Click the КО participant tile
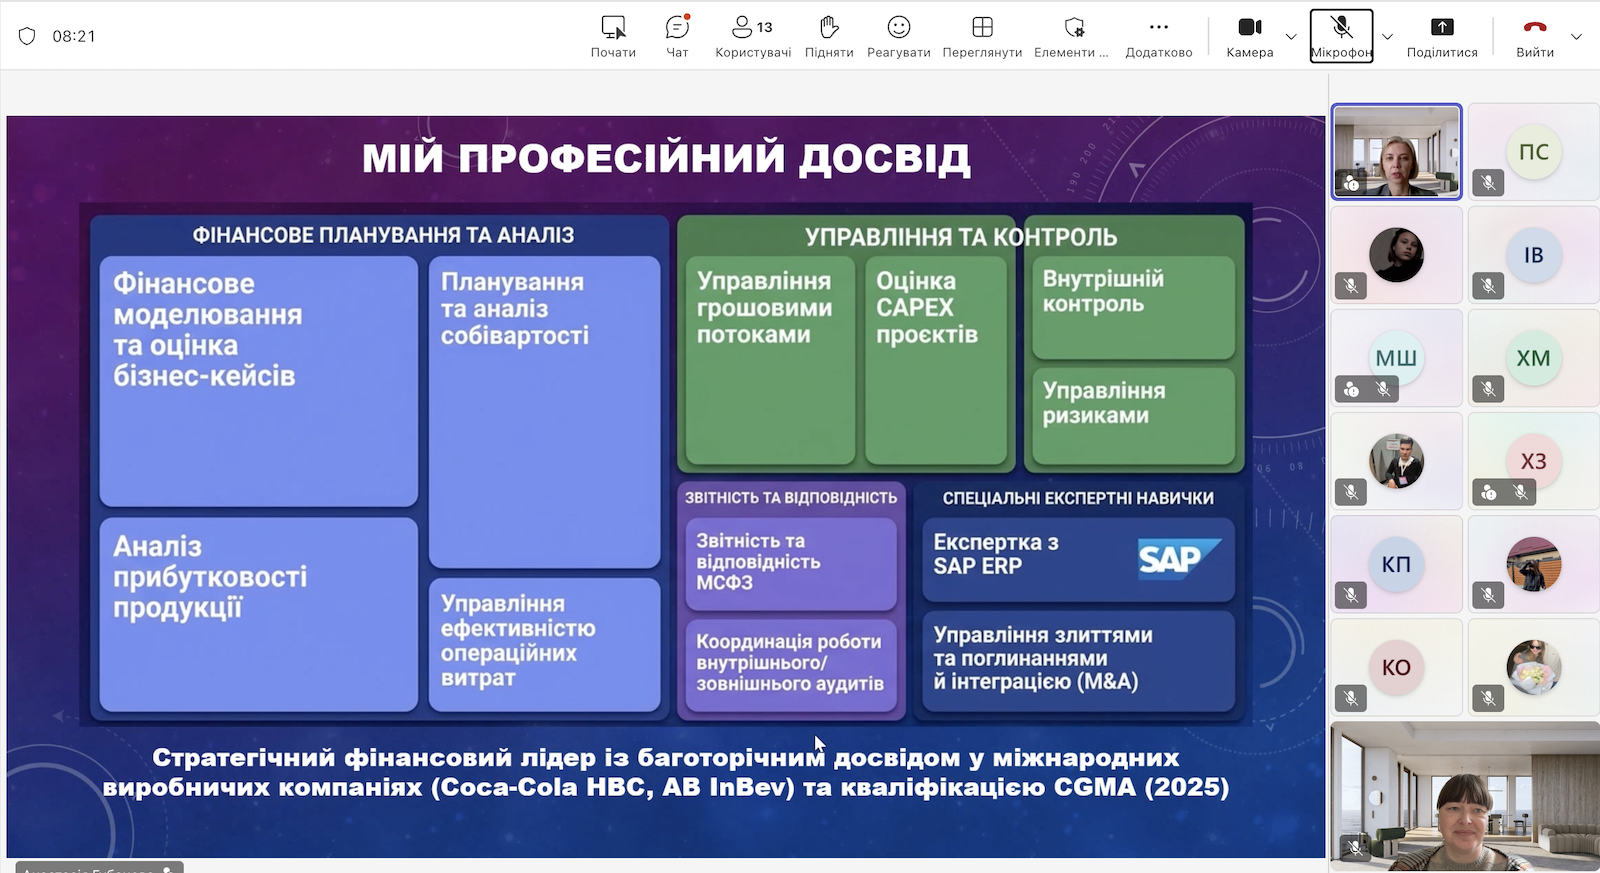Viewport: 1600px width, 873px height. click(x=1396, y=667)
